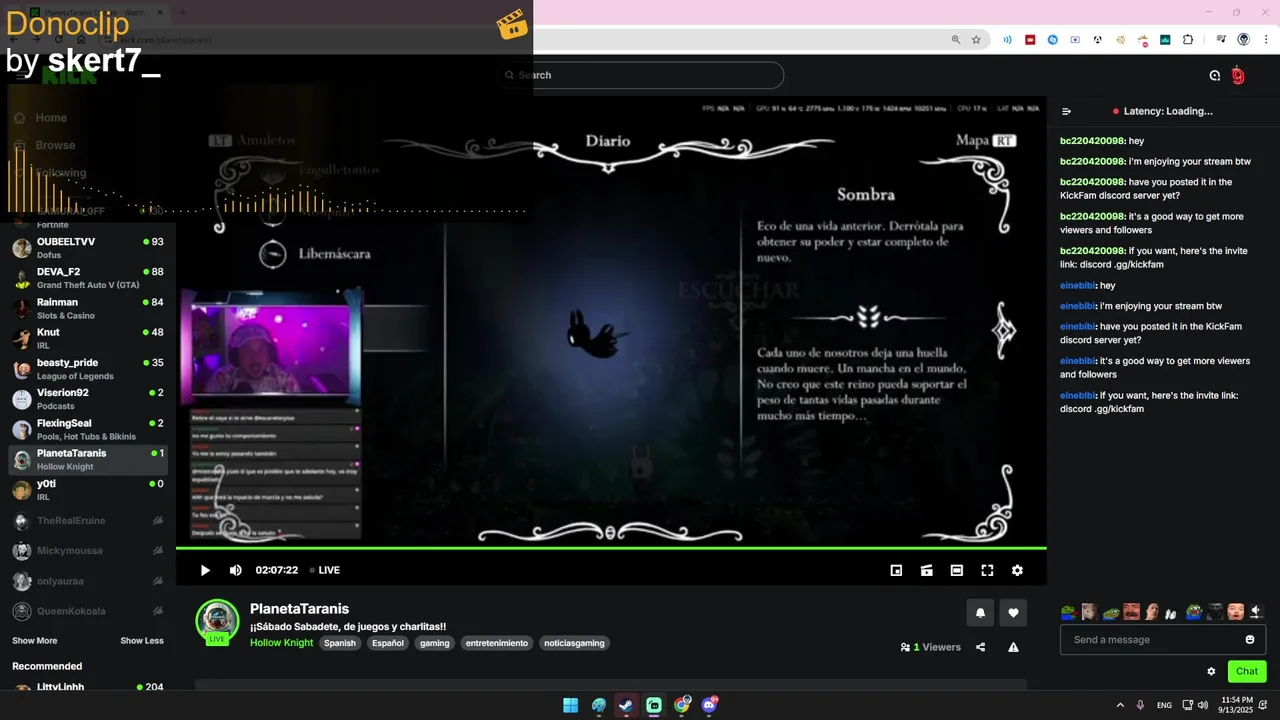The image size is (1280, 720).
Task: Select the Español tag
Action: pos(388,643)
